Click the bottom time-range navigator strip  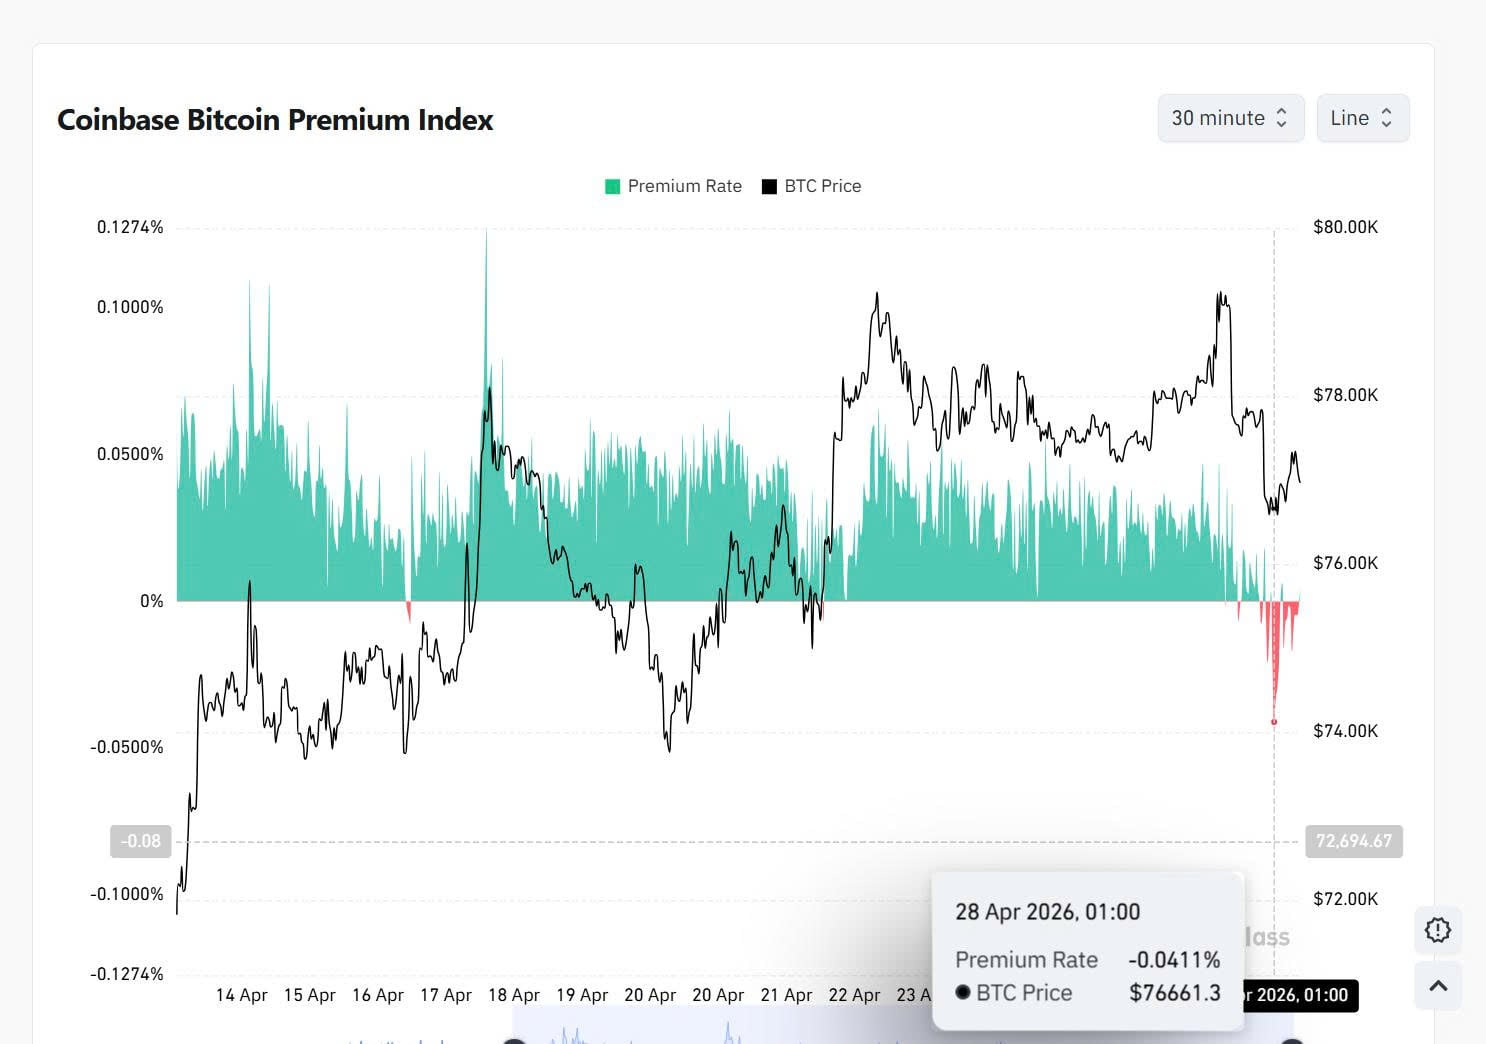point(900,1032)
